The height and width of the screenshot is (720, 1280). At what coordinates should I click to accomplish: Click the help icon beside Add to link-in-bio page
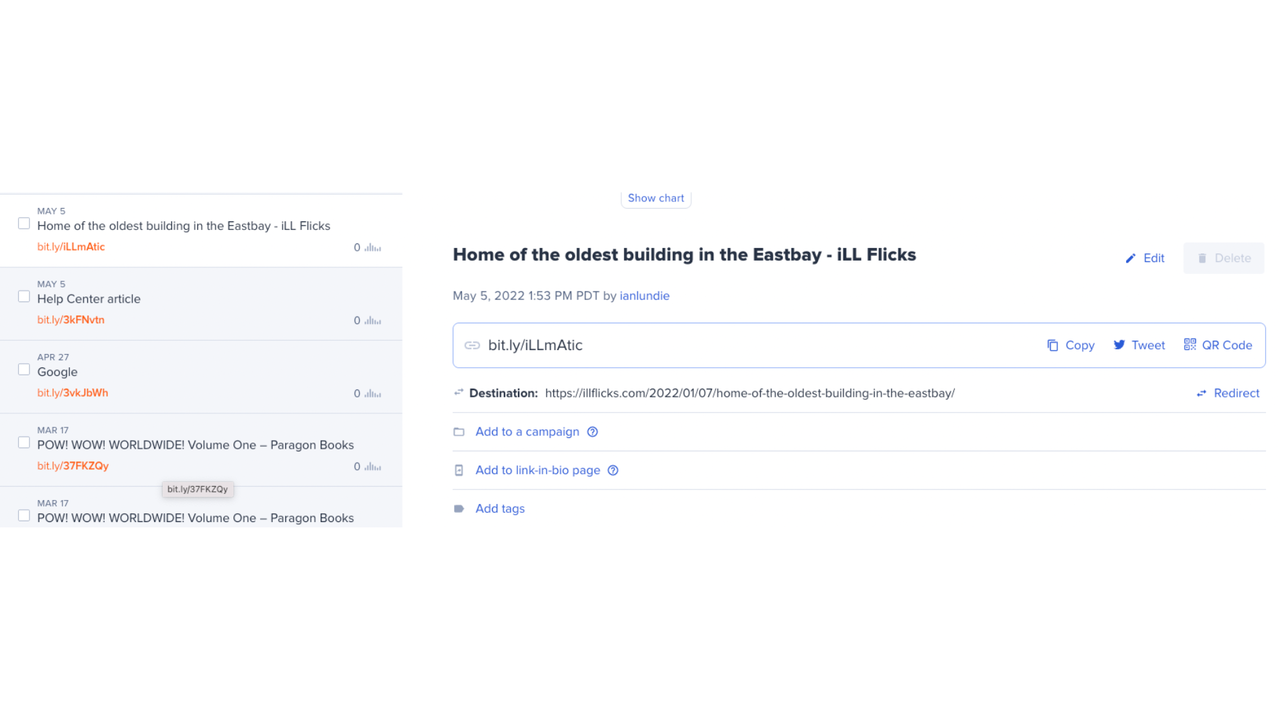coord(613,470)
